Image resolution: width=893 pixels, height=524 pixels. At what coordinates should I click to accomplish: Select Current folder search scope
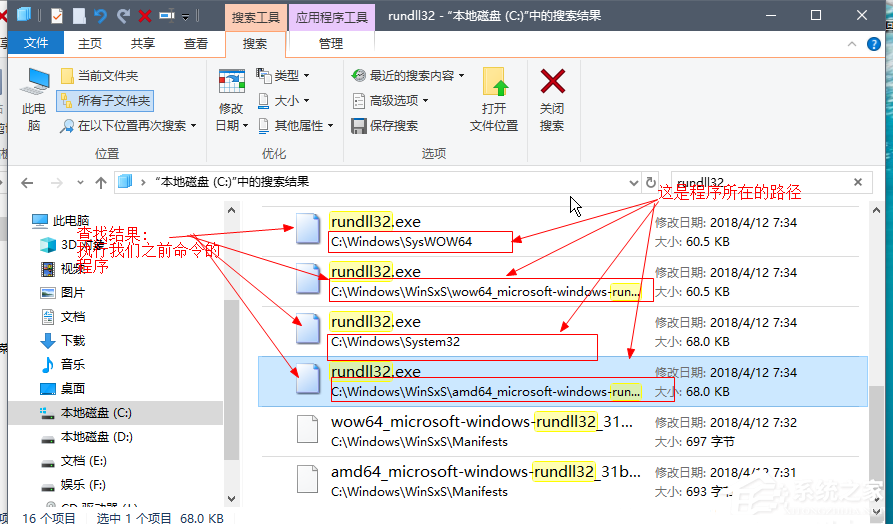[100, 76]
